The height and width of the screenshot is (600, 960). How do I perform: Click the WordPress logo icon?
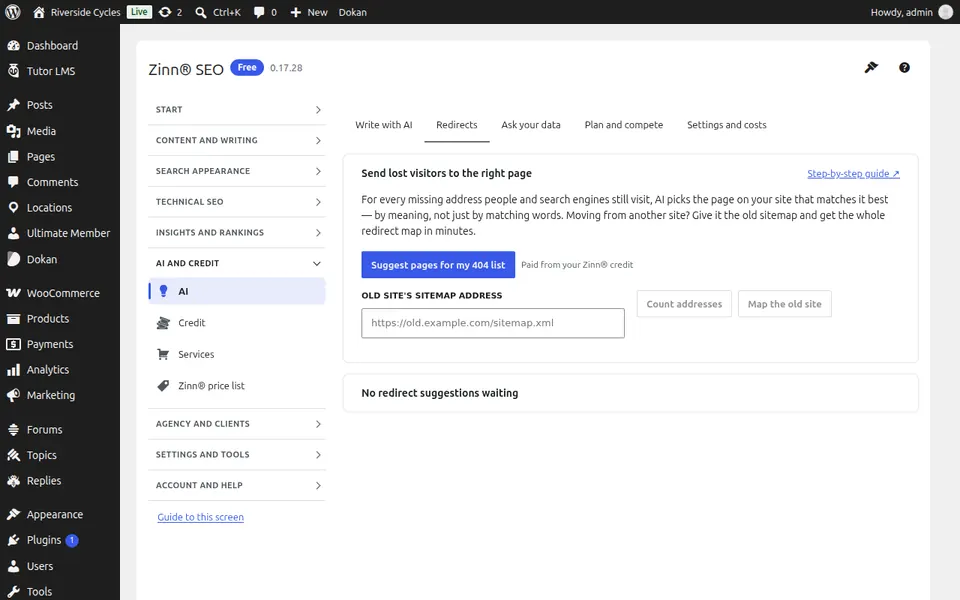click(x=13, y=12)
